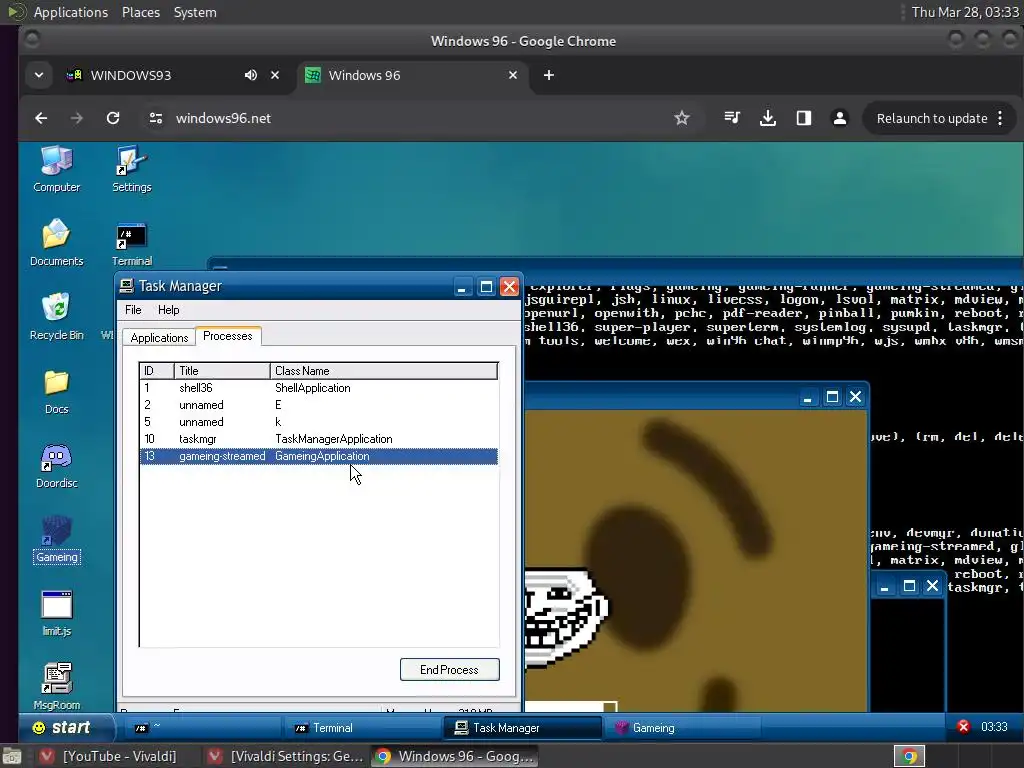Viewport: 1024px width, 768px height.
Task: Open the Help menu in Task Manager
Action: click(168, 310)
